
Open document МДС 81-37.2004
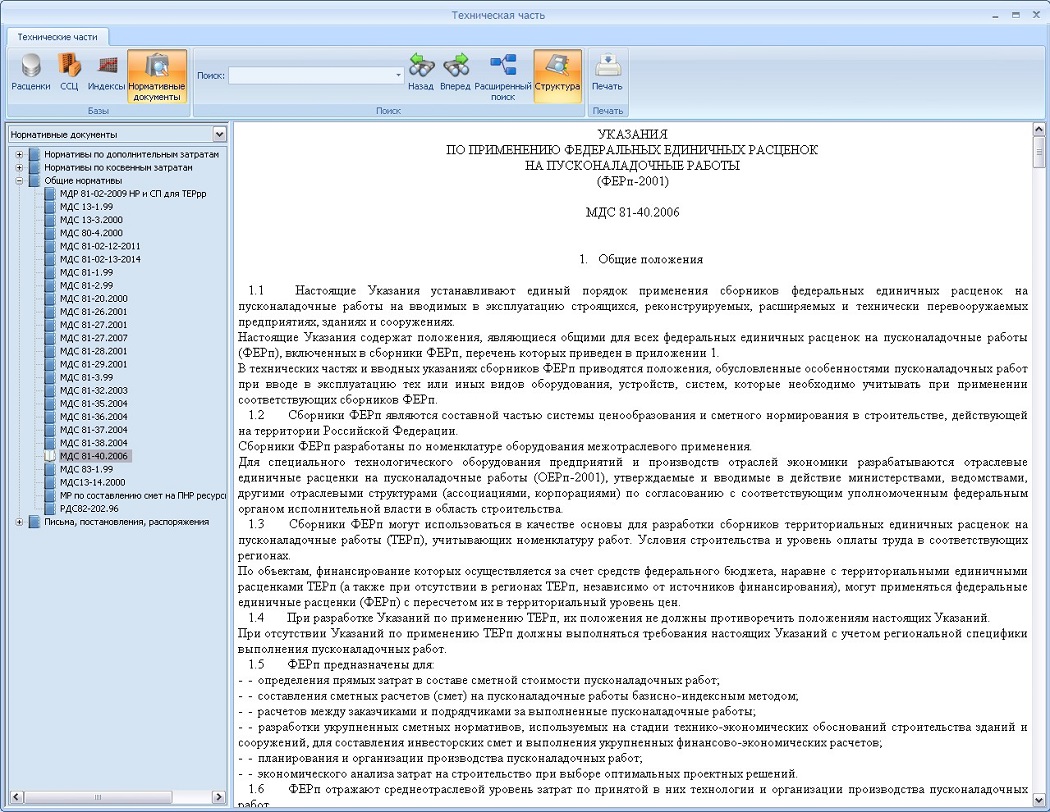click(x=94, y=430)
